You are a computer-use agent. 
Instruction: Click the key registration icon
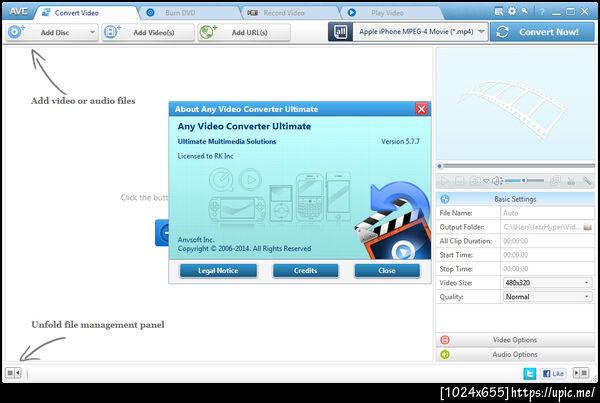coord(525,11)
